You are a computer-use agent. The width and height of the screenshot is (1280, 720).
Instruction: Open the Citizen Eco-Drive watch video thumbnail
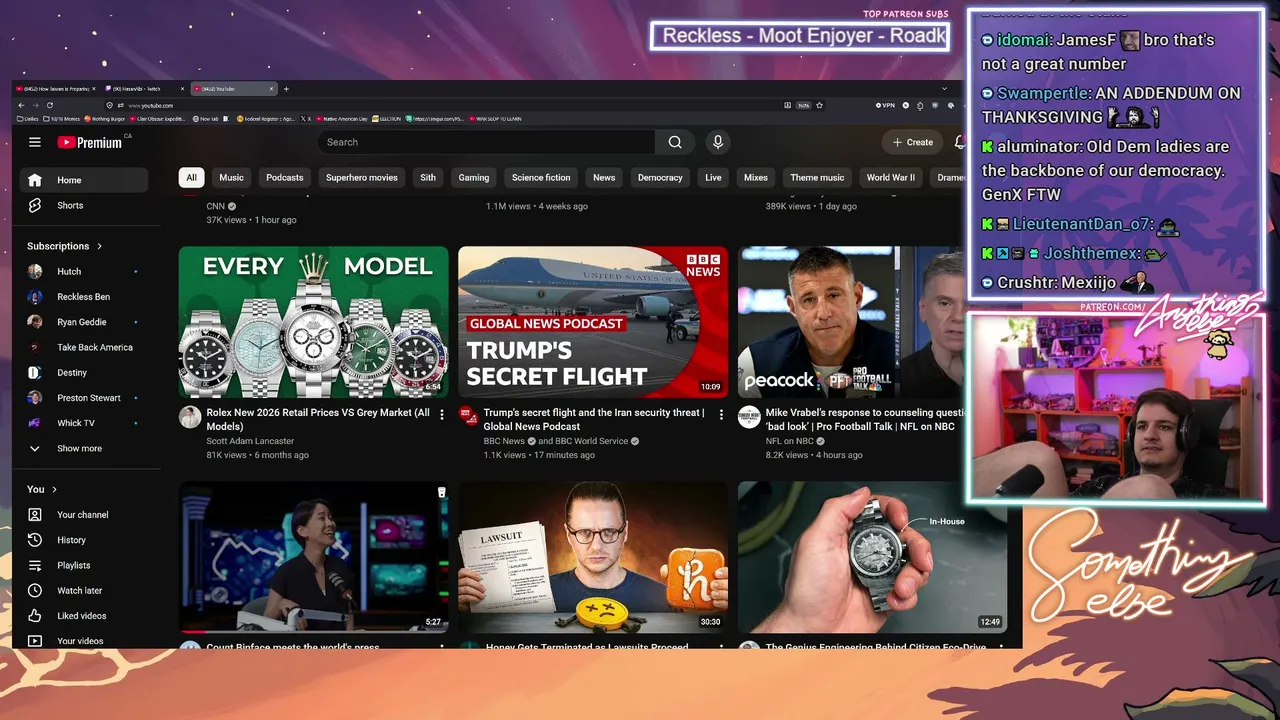coord(872,557)
